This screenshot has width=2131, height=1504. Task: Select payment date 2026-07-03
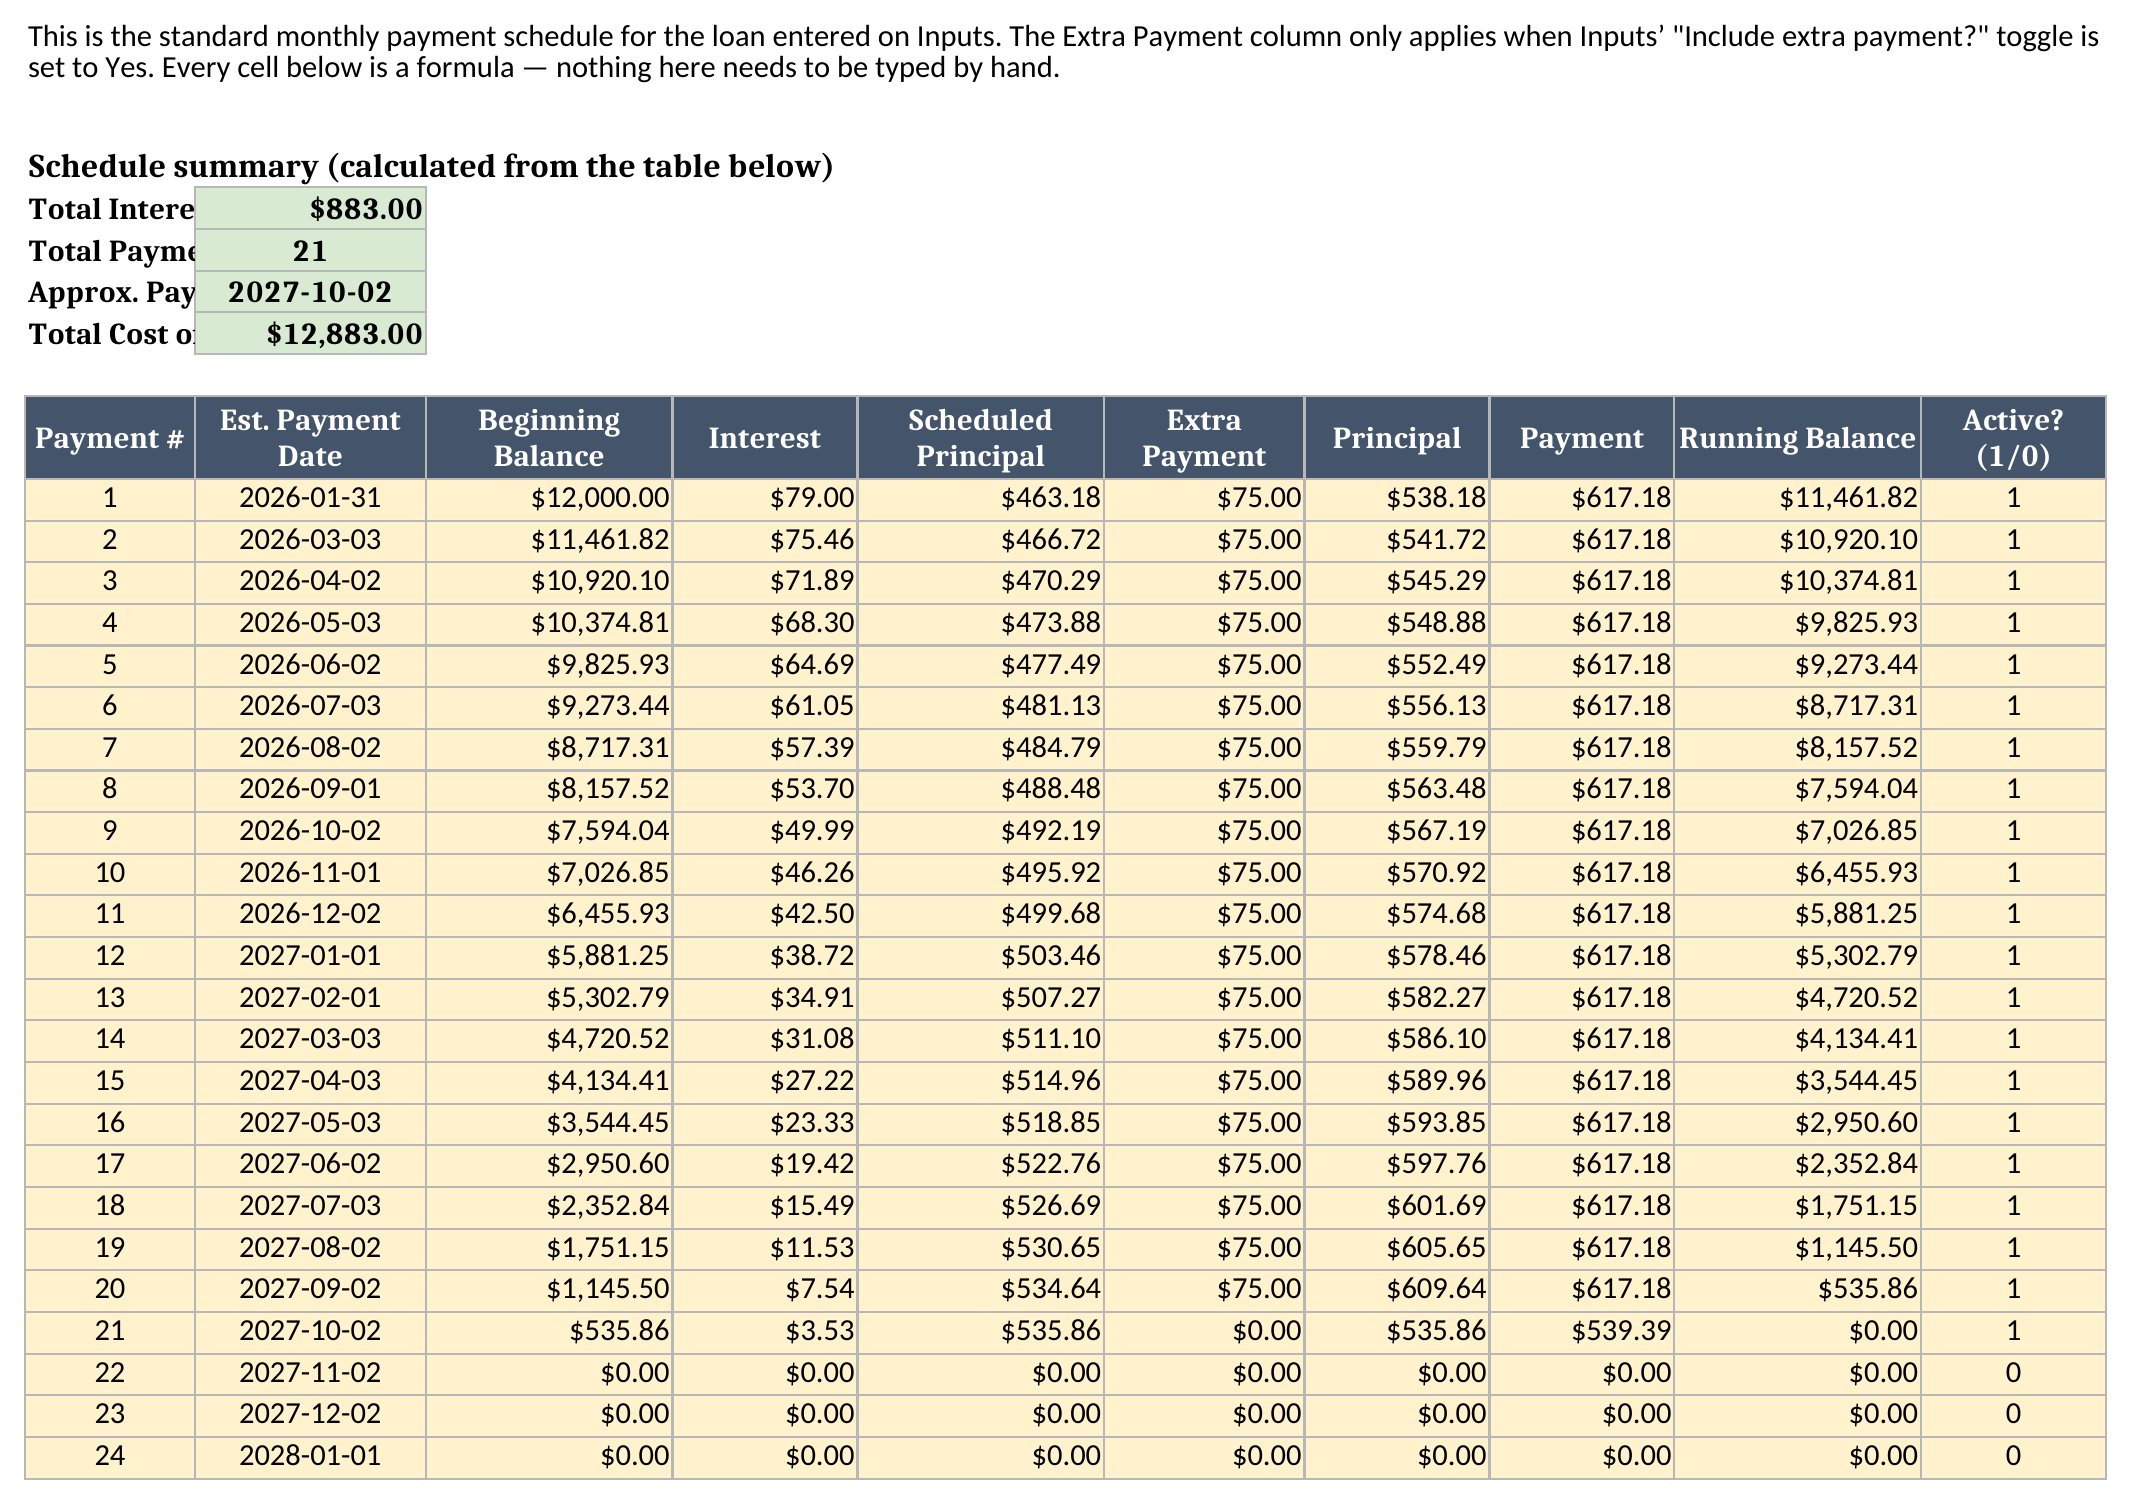(310, 707)
